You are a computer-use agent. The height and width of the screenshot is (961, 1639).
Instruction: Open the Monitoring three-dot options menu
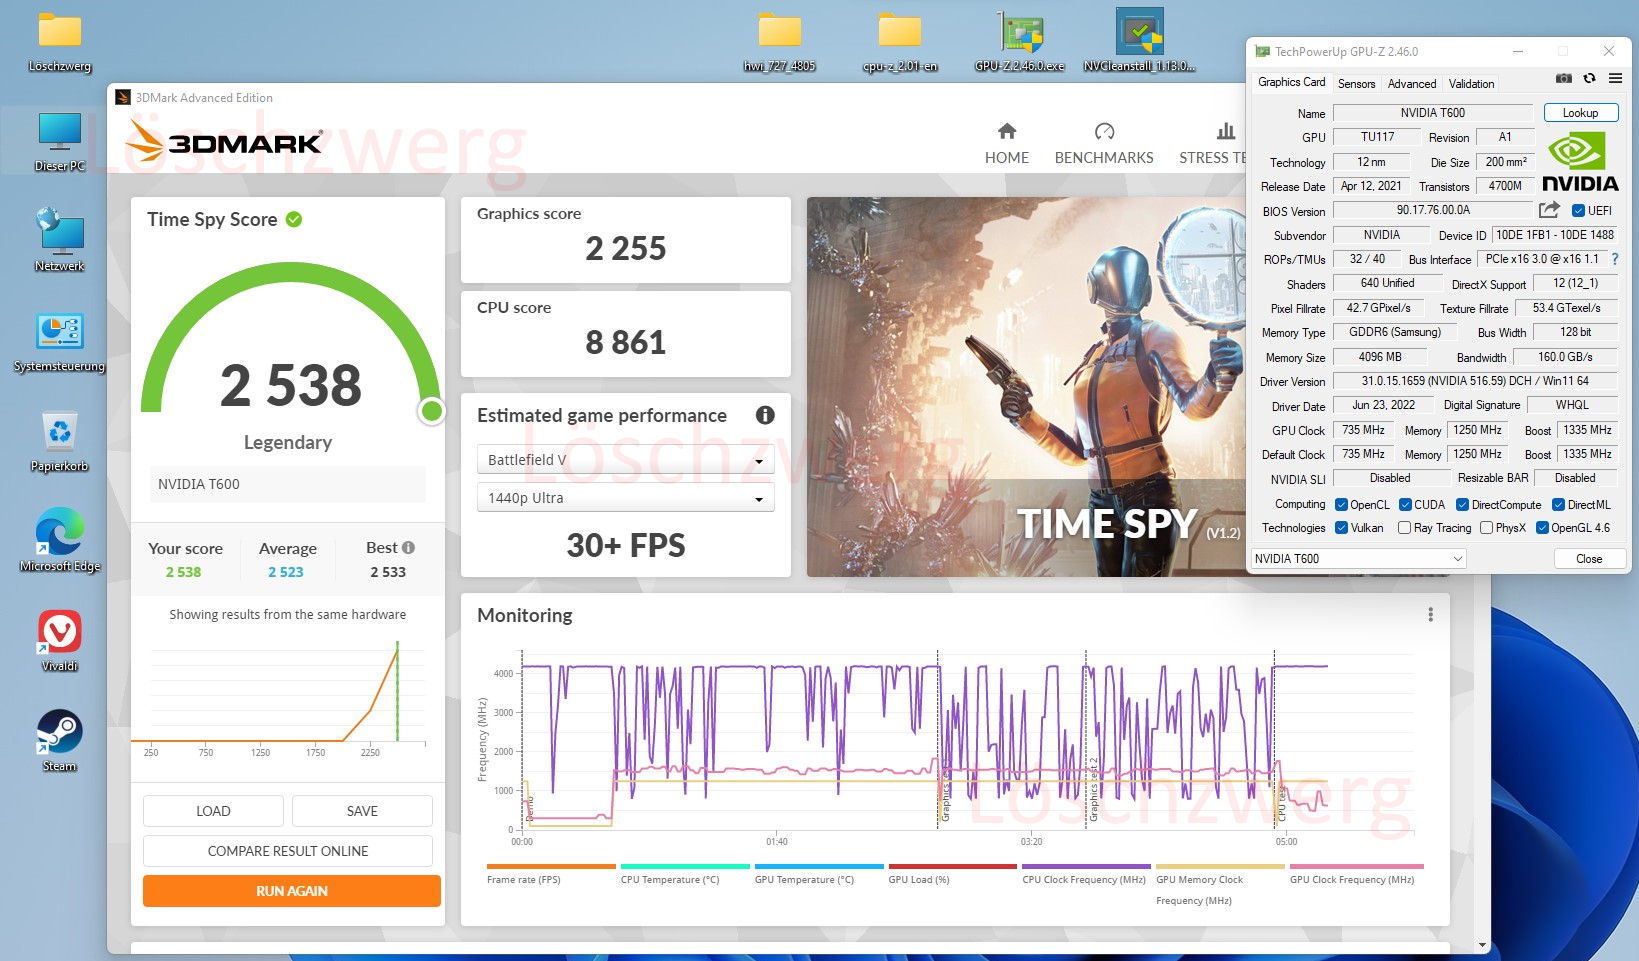click(x=1430, y=615)
